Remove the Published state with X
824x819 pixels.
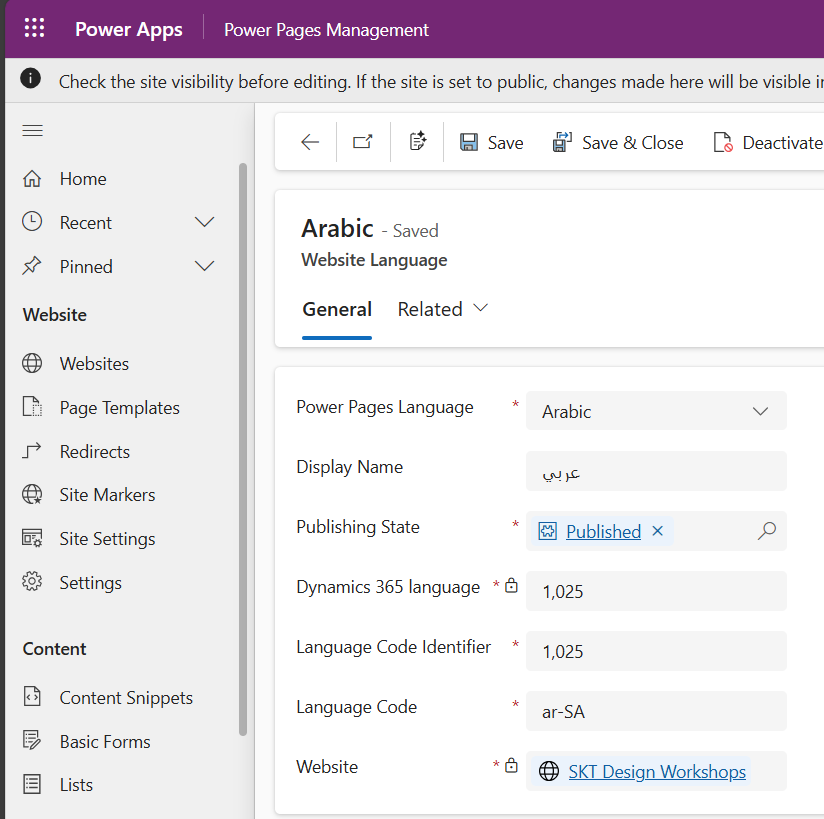click(x=658, y=531)
